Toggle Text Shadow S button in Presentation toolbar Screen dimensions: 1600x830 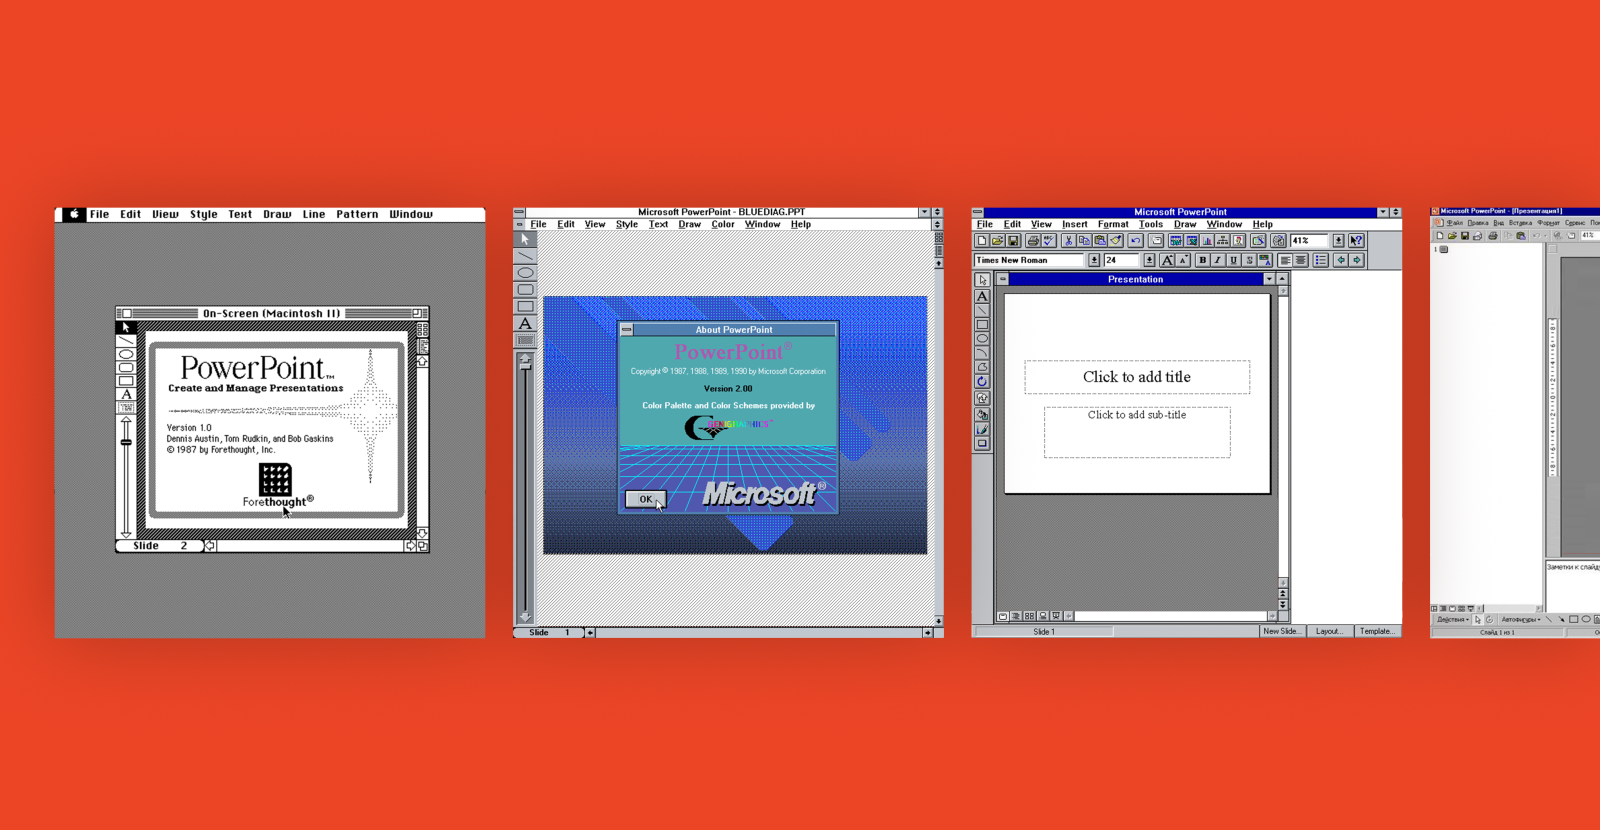point(1249,260)
